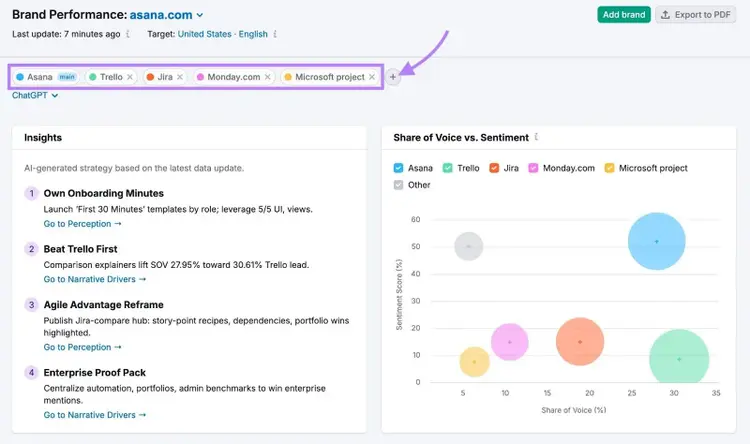Screen dimensions: 750x444
Task: Click the gray Other bubble in chart
Action: tap(468, 246)
